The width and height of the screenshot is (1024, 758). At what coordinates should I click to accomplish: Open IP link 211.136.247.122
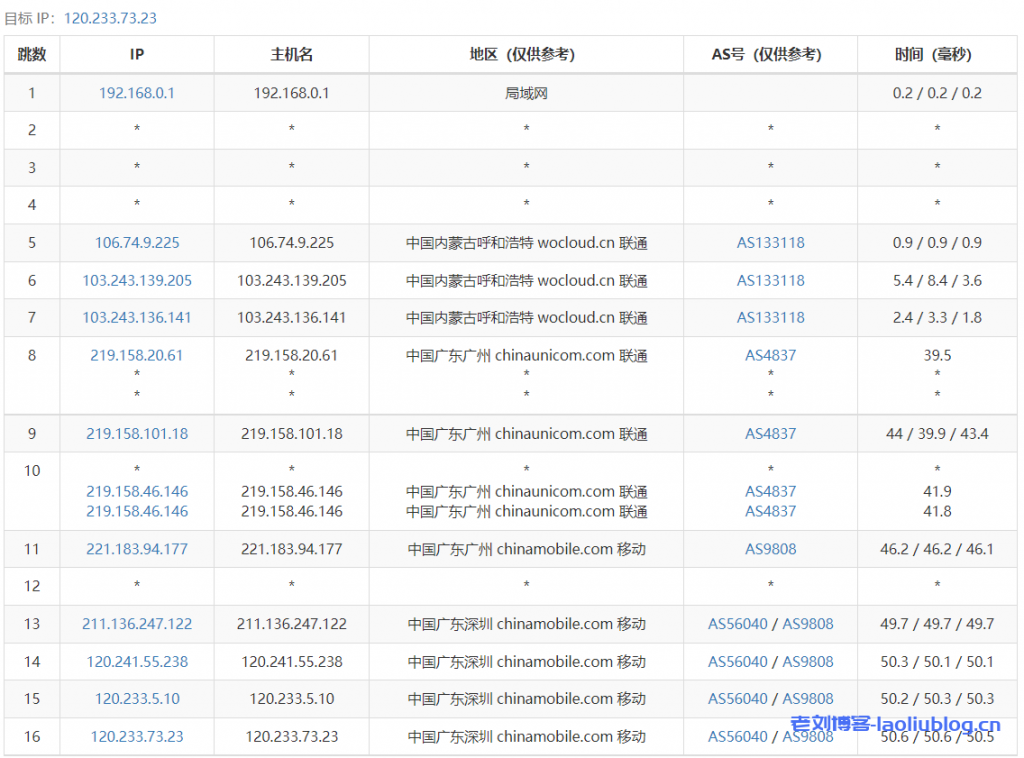(137, 623)
